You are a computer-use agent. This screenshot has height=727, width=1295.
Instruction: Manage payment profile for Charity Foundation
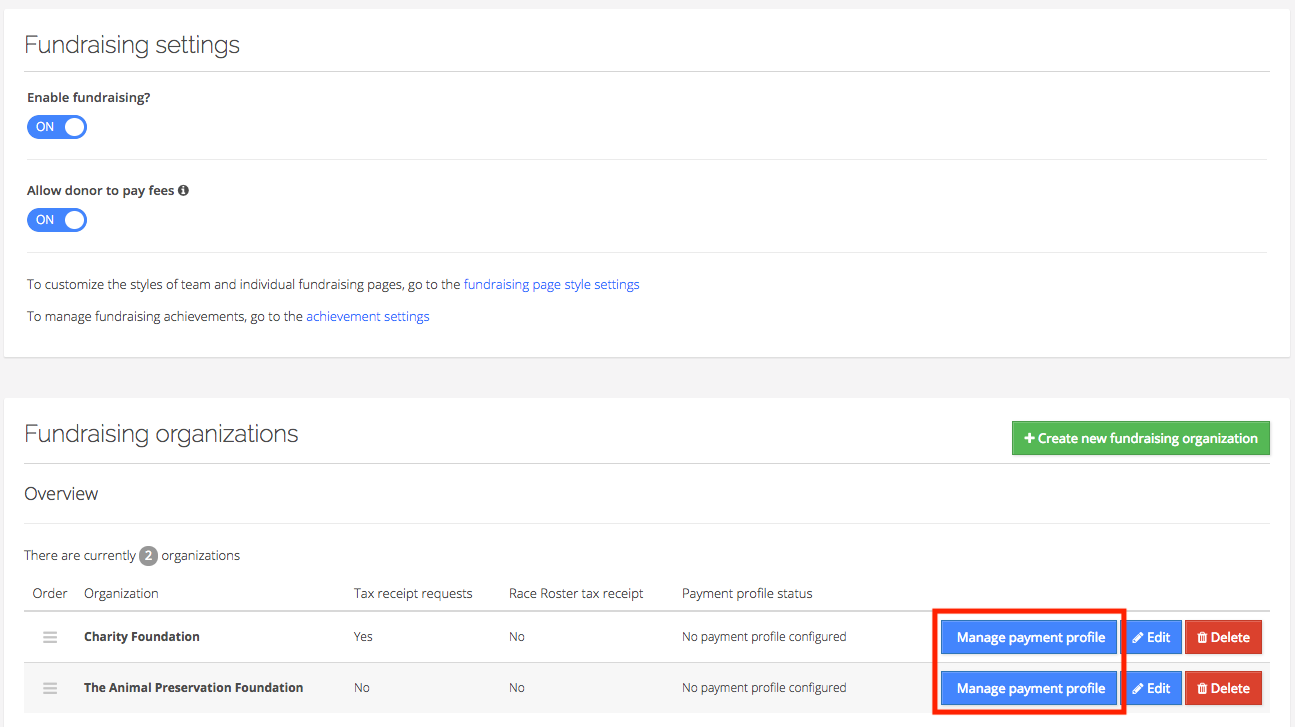(x=1030, y=637)
